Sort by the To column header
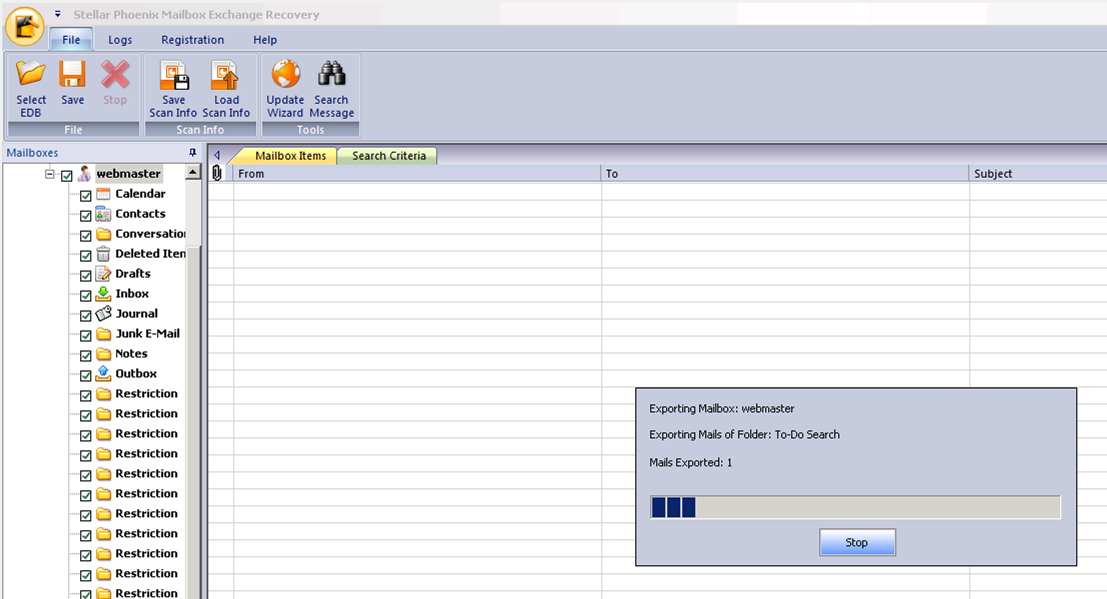The image size is (1107, 599). coord(785,173)
